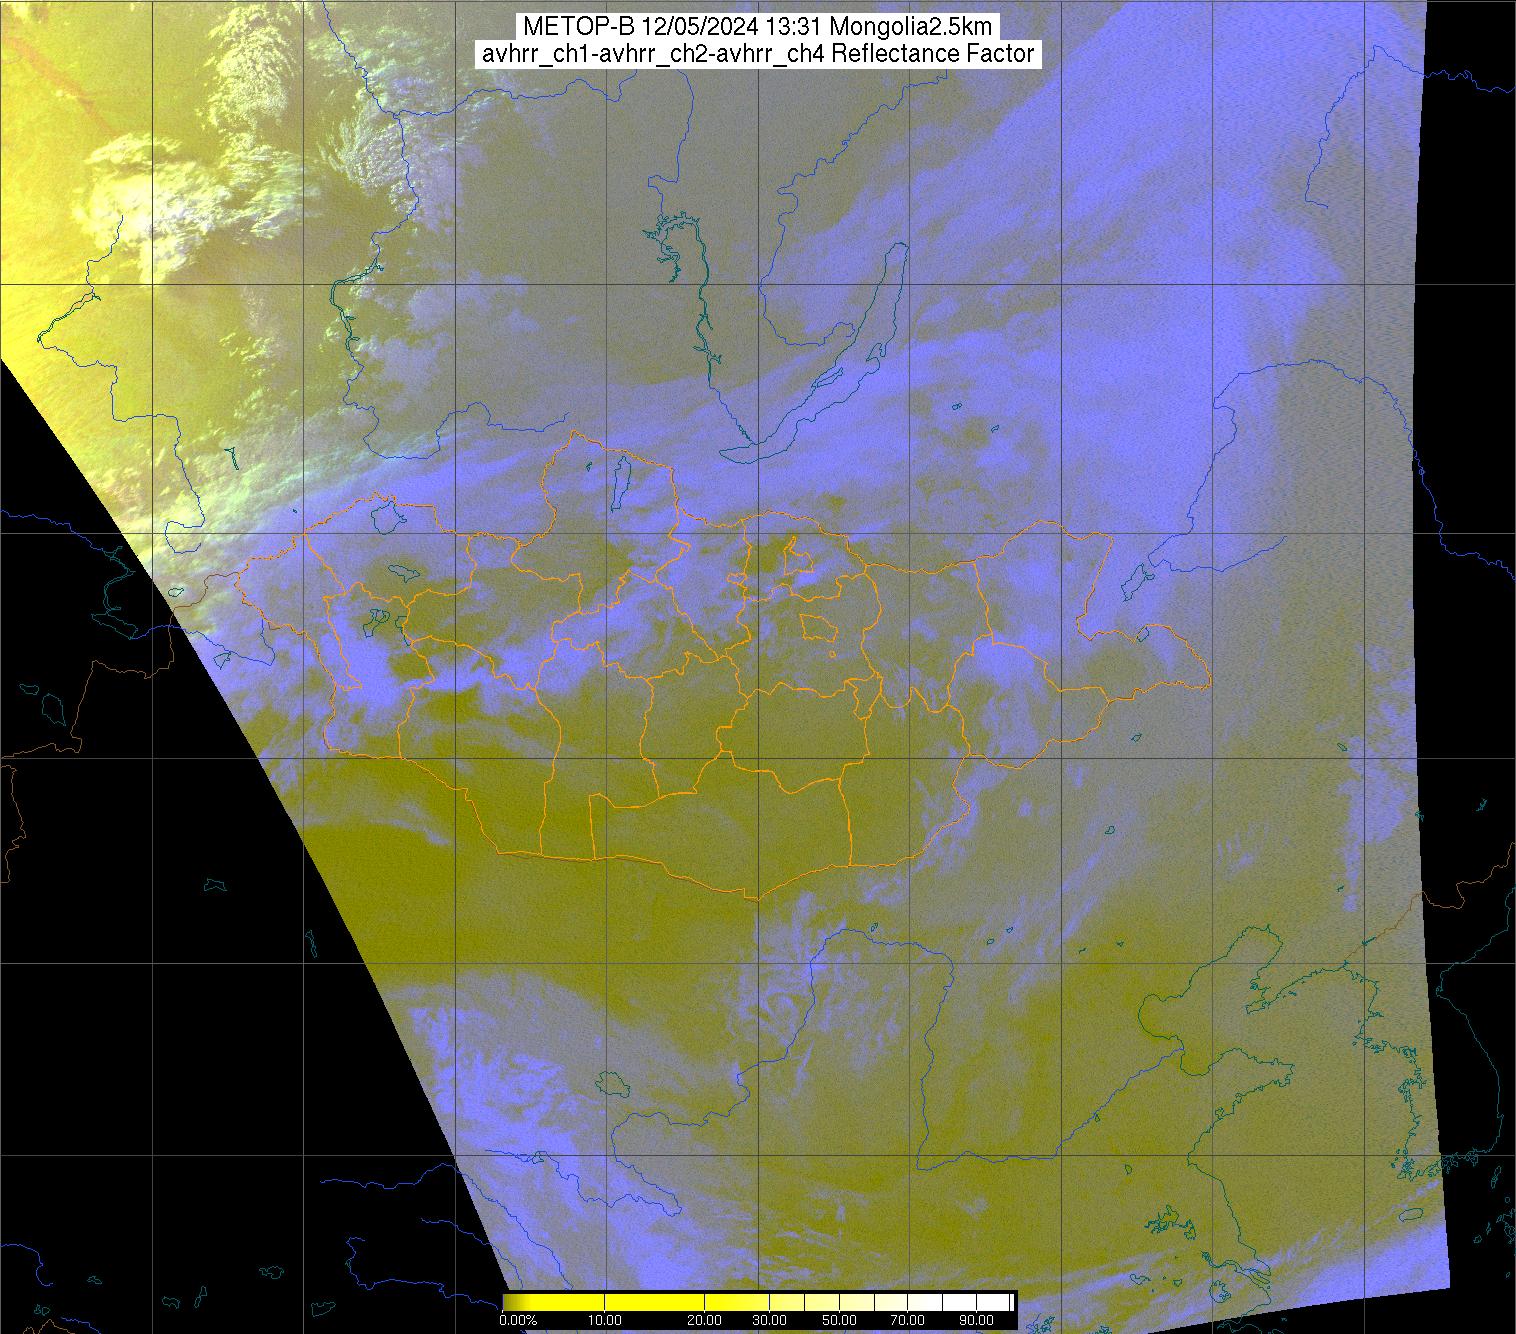Click the 0.00% label on the colorbar
The height and width of the screenshot is (1334, 1516).
click(x=518, y=1320)
